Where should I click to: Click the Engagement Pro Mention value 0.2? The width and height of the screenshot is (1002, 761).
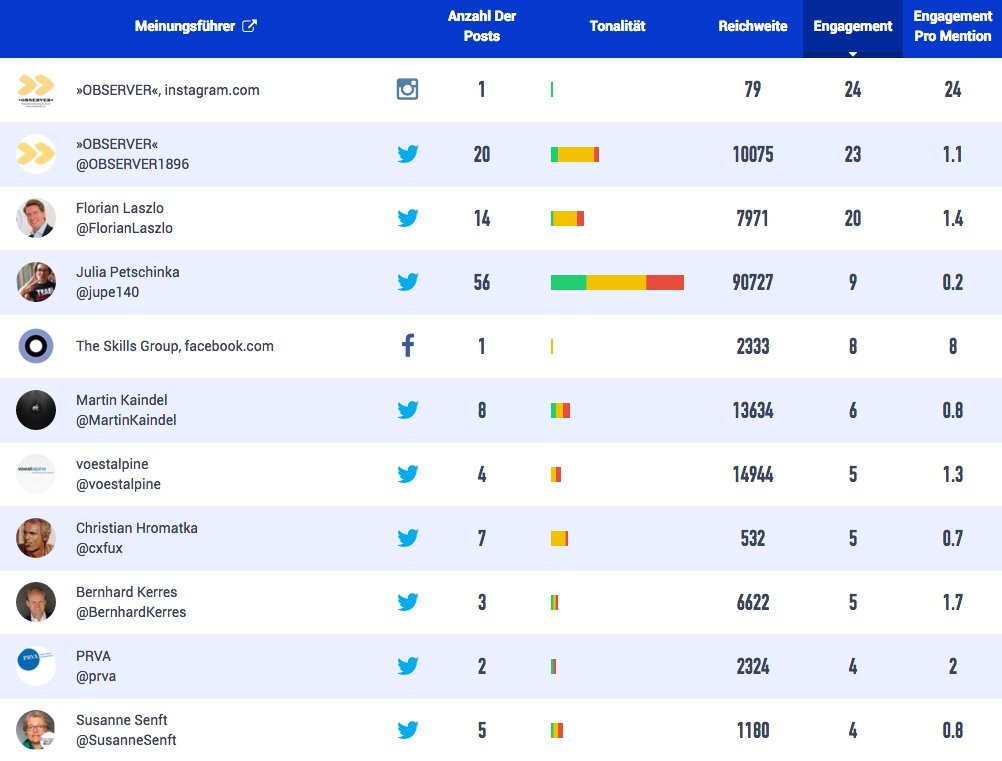click(952, 282)
